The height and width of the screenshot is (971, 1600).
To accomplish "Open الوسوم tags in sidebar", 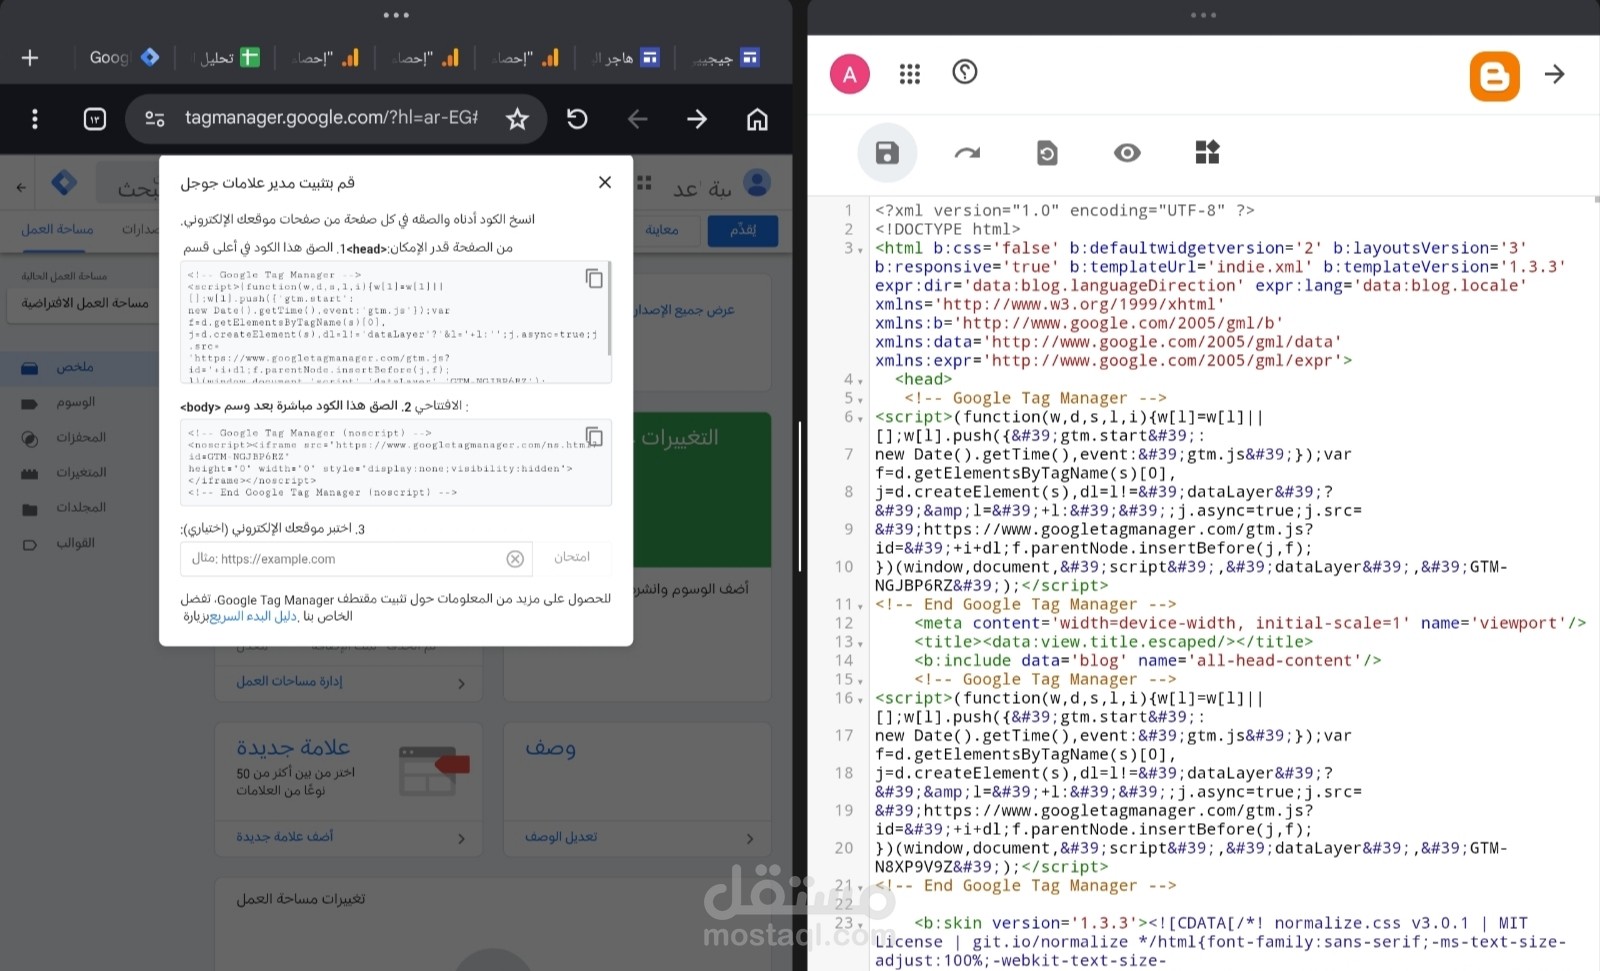I will coord(76,402).
